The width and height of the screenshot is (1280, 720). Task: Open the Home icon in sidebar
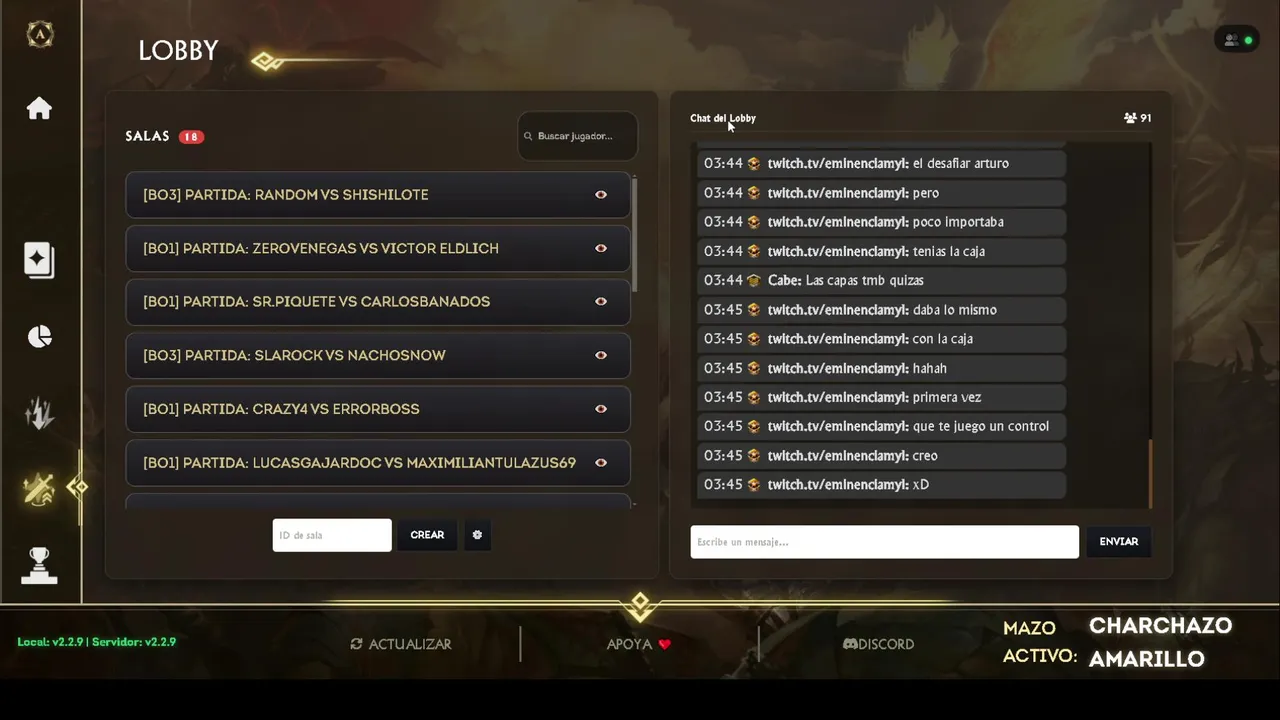coord(39,108)
